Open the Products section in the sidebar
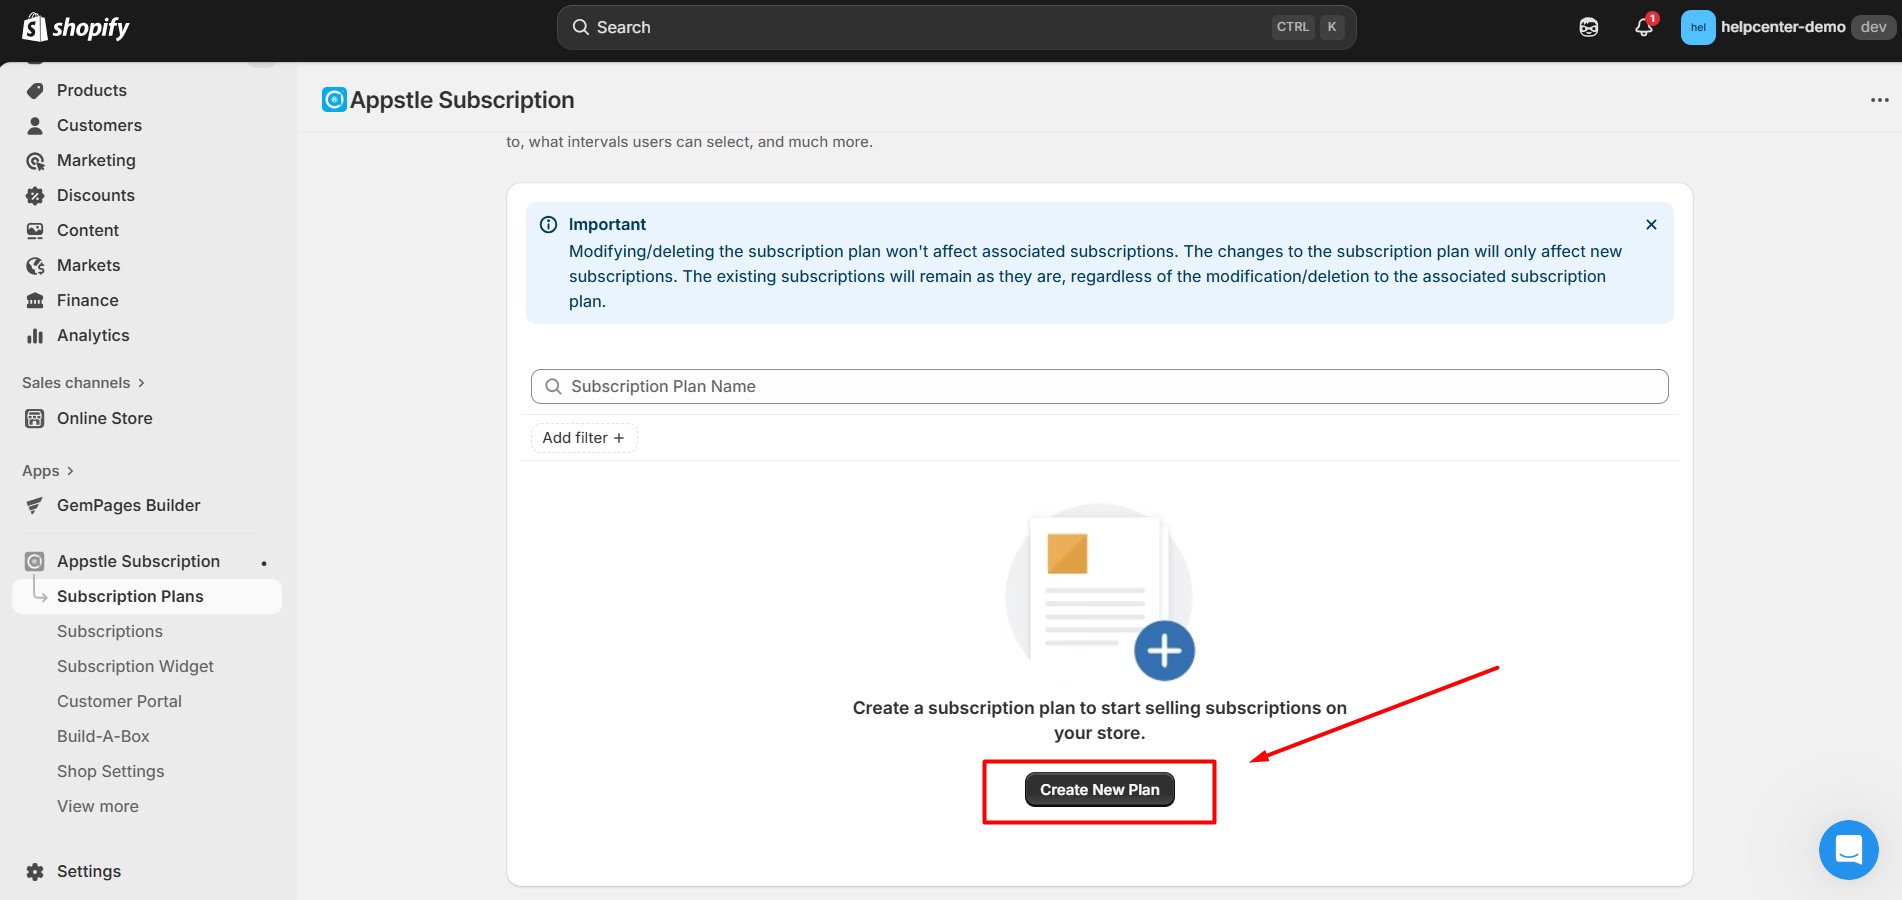 (x=91, y=90)
